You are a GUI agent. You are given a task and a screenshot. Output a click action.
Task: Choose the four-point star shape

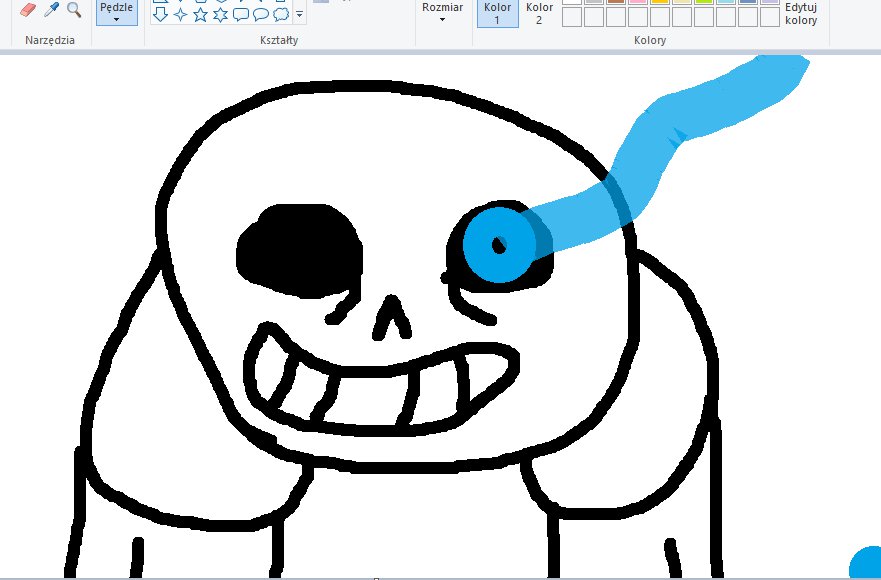click(180, 15)
